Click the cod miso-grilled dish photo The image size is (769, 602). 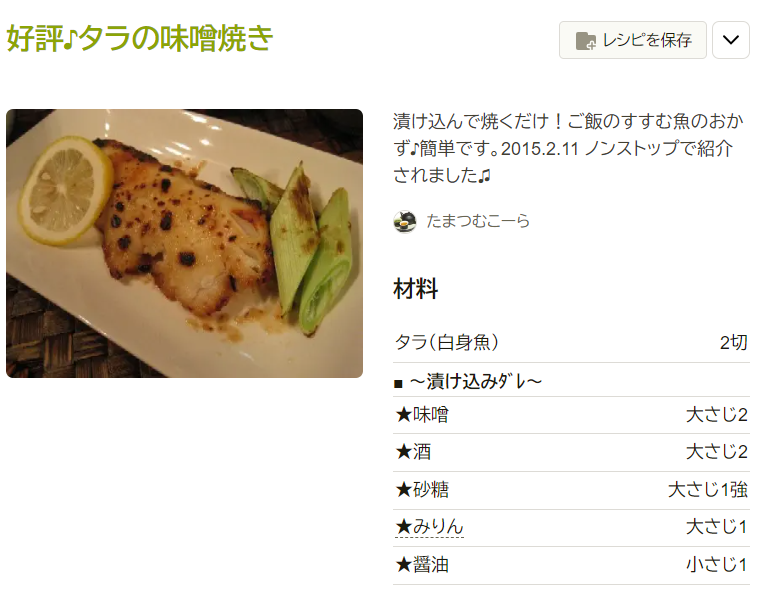[184, 243]
